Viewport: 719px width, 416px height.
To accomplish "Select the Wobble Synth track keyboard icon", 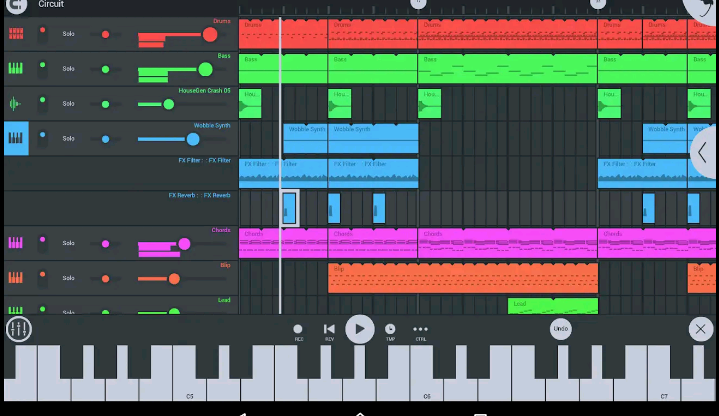I will (x=16, y=138).
